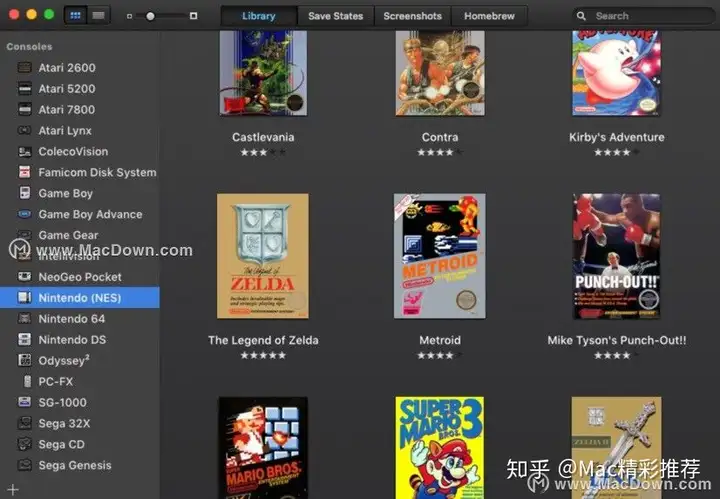Open the Homebrew tab
The image size is (720, 499).
coord(489,16)
